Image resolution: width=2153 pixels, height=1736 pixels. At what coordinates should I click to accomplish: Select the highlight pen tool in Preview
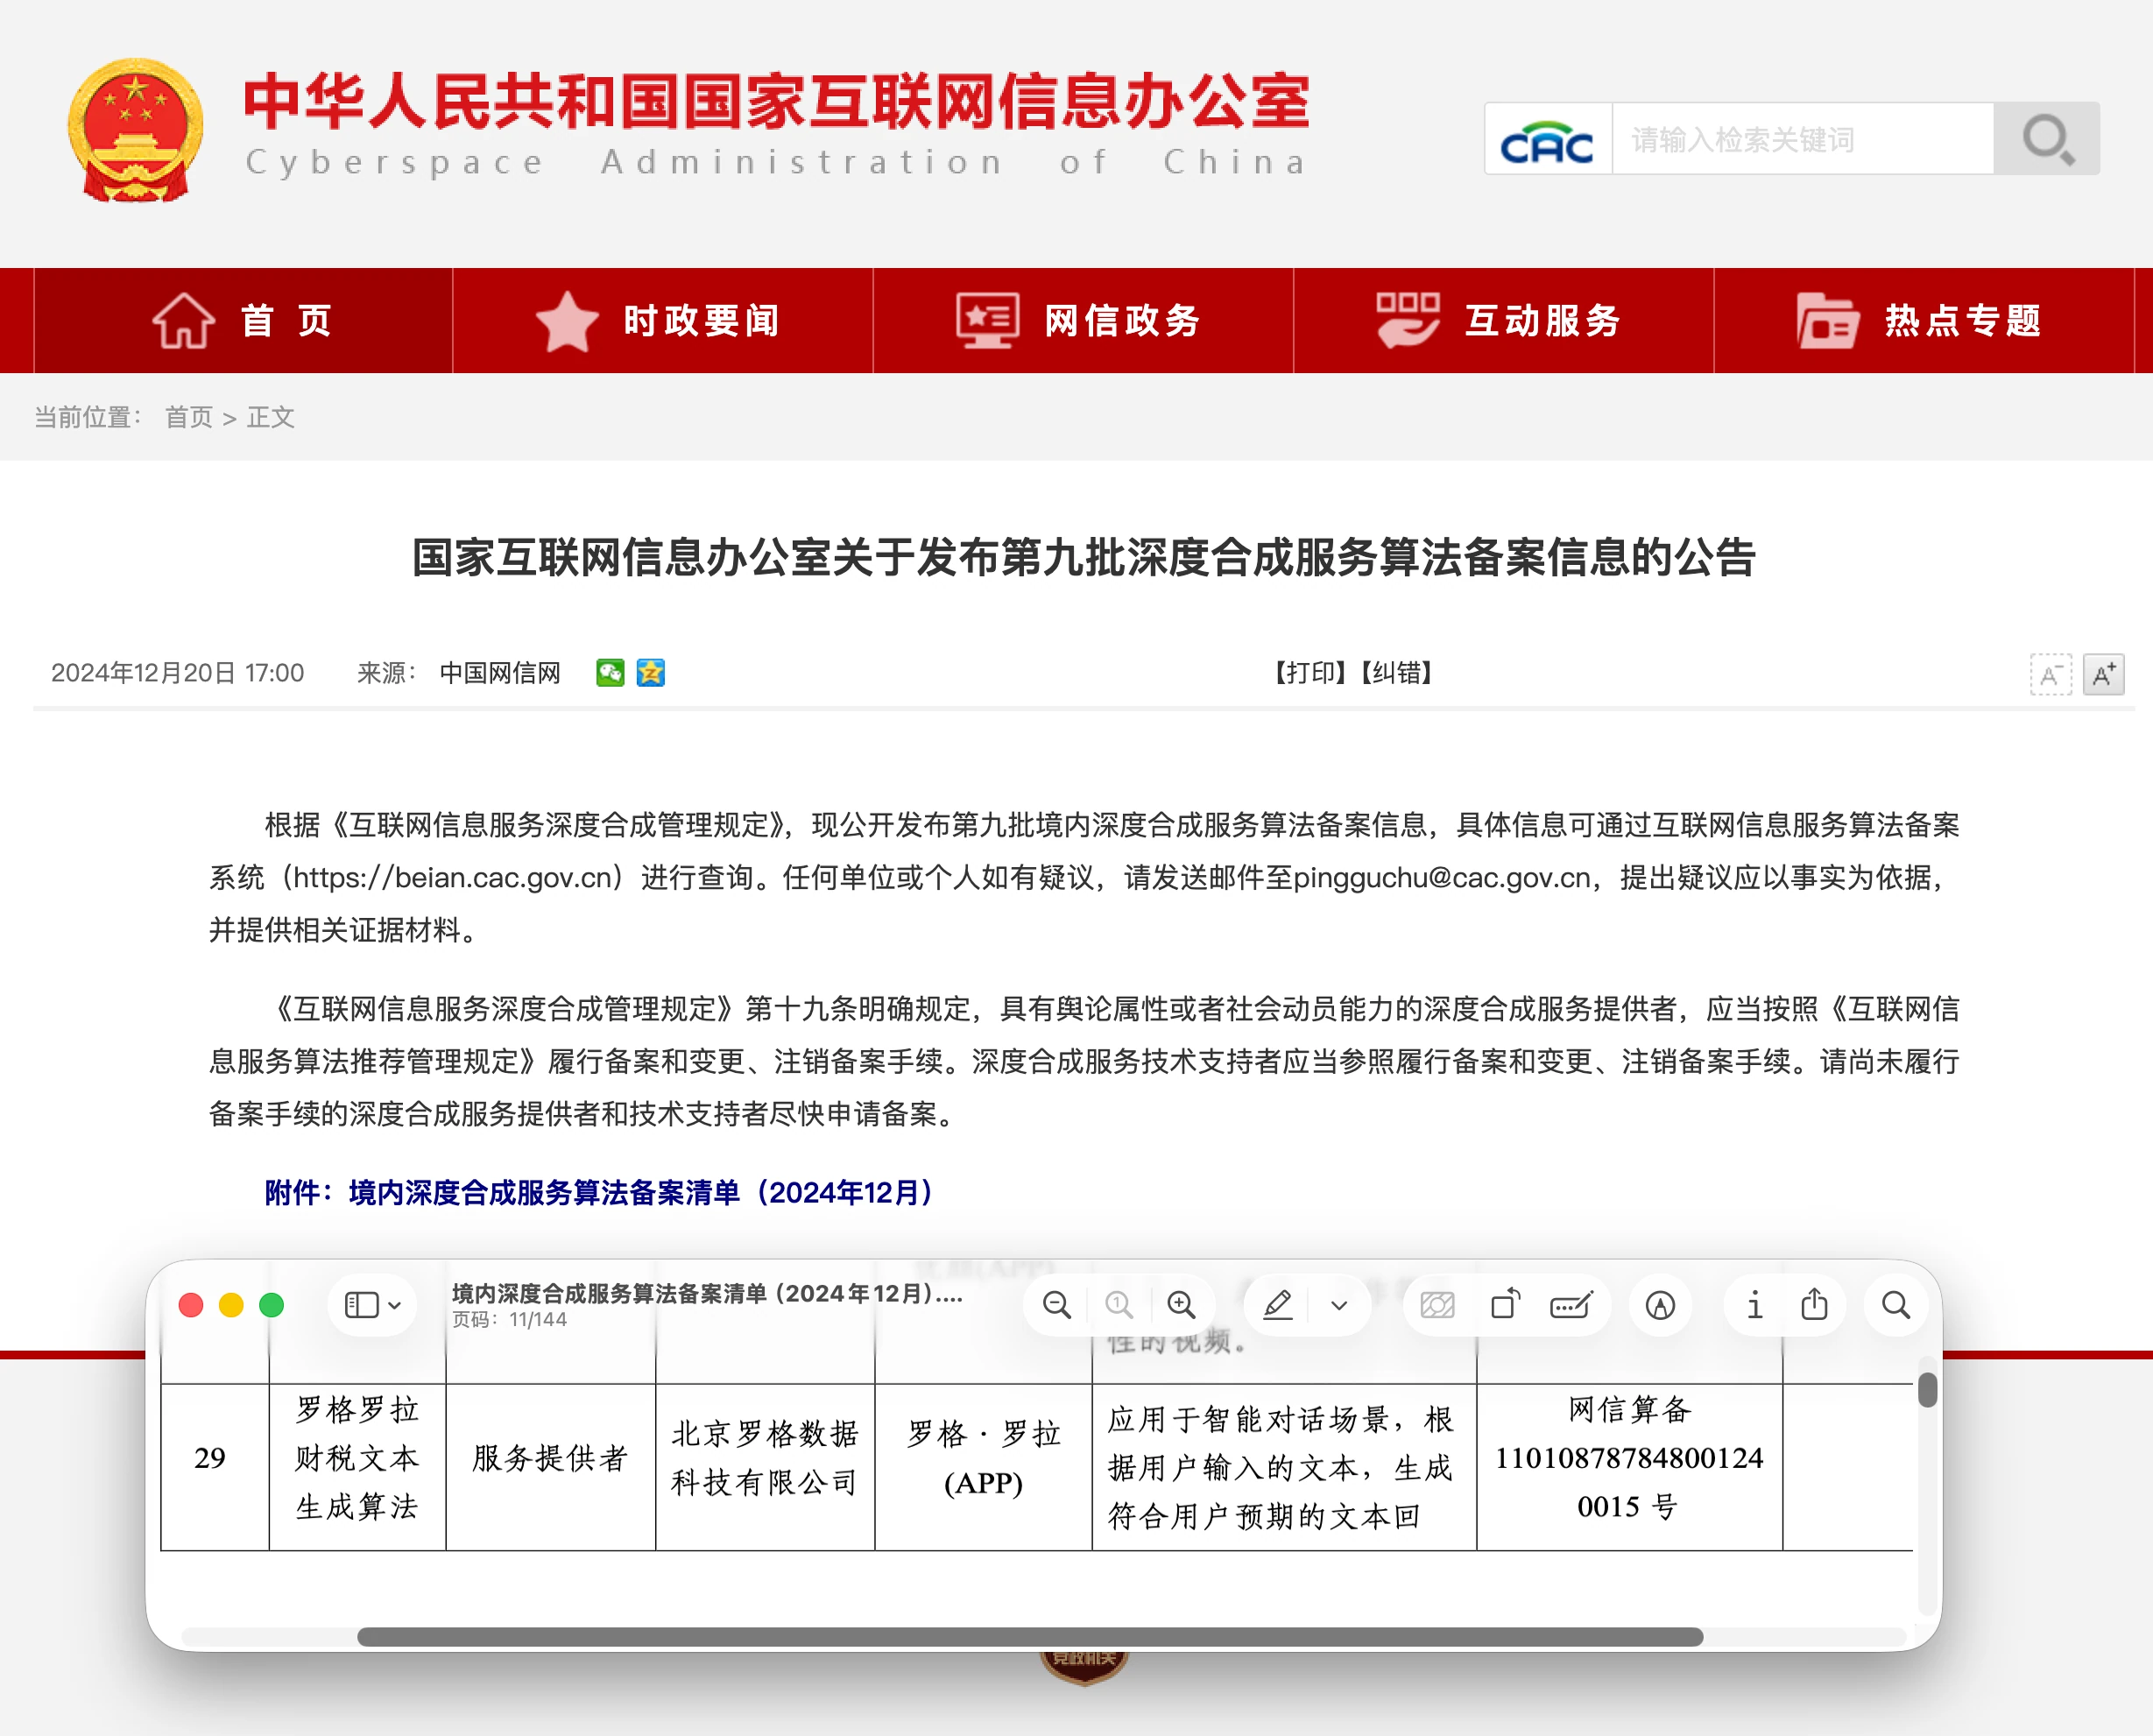1278,1305
